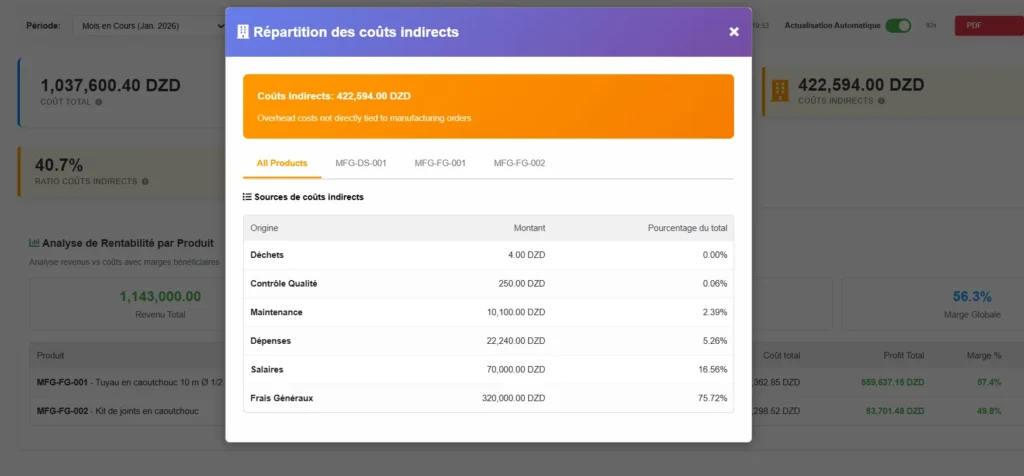The width and height of the screenshot is (1024, 476).
Task: Click the 0.06% percentage value
Action: point(715,283)
